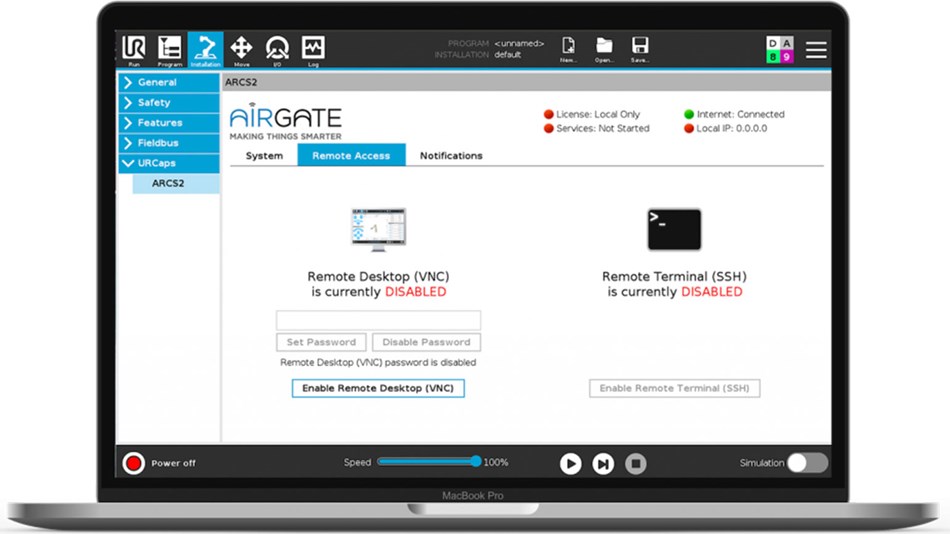This screenshot has width=950, height=534.
Task: Click the red Power off indicator
Action: tap(133, 463)
